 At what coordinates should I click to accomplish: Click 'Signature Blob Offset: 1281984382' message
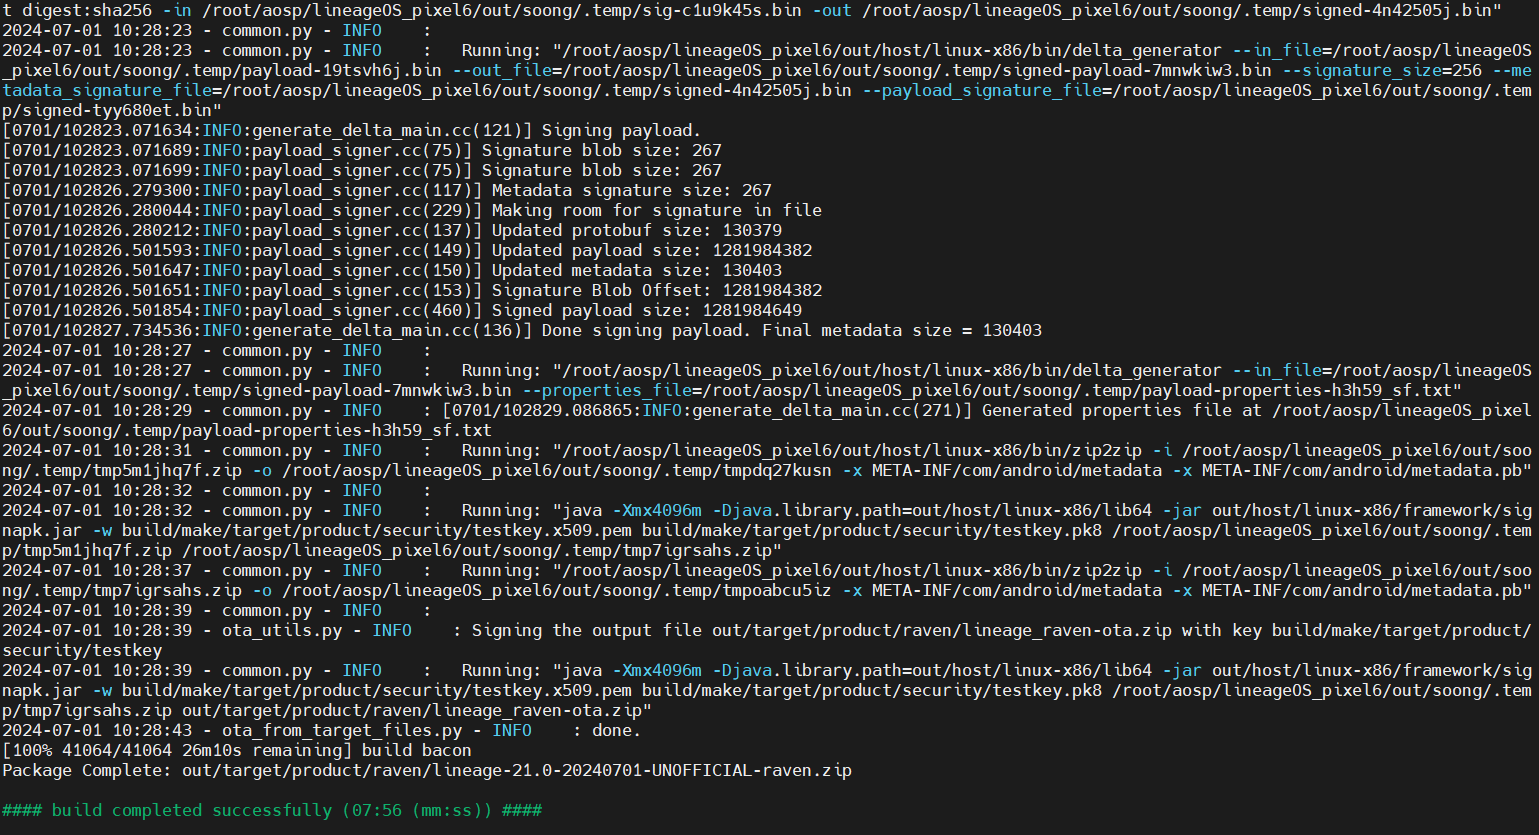tap(657, 290)
